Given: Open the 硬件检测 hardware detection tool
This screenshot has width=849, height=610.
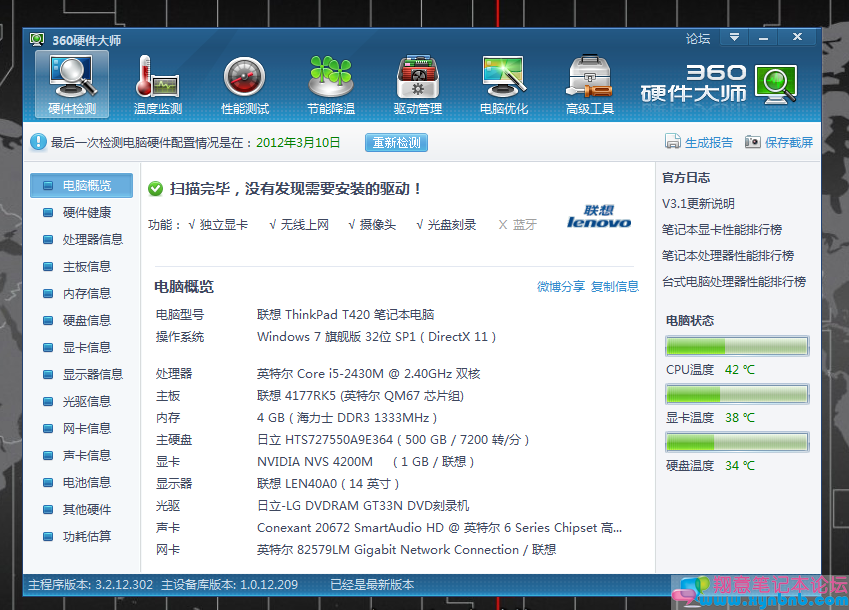Looking at the screenshot, I should click(x=72, y=84).
